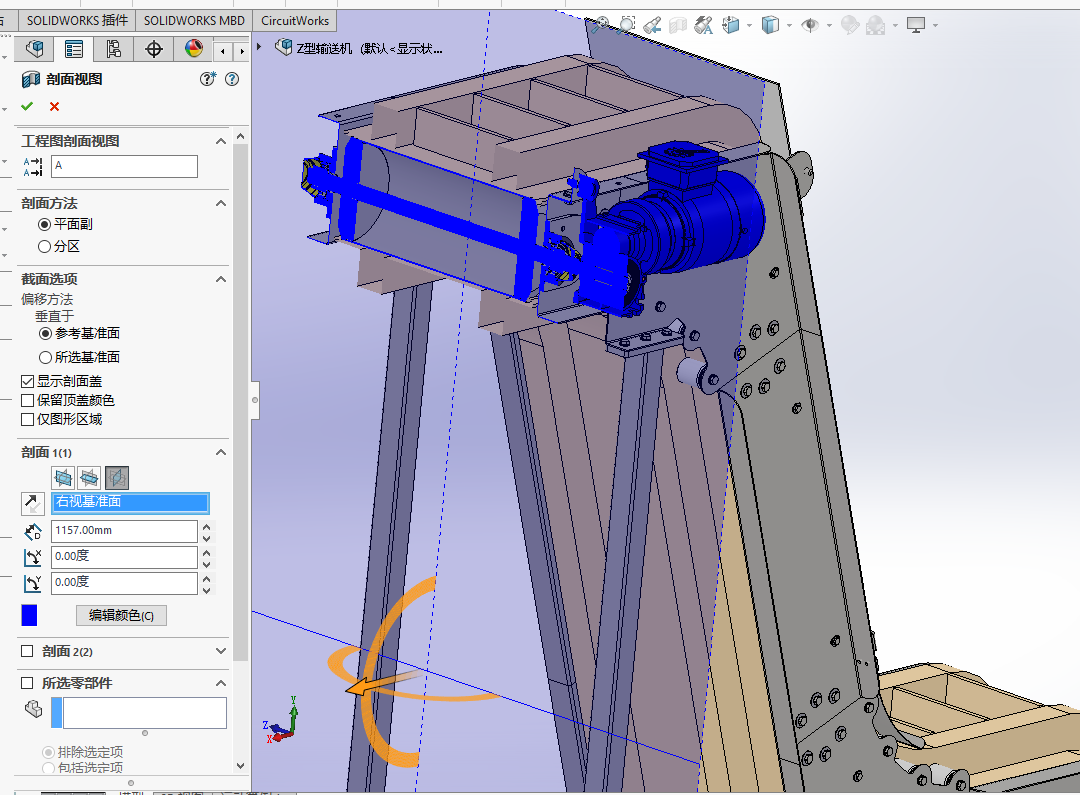Image resolution: width=1080 pixels, height=795 pixels.
Task: Collapse the 截面选项 section
Action: [221, 279]
